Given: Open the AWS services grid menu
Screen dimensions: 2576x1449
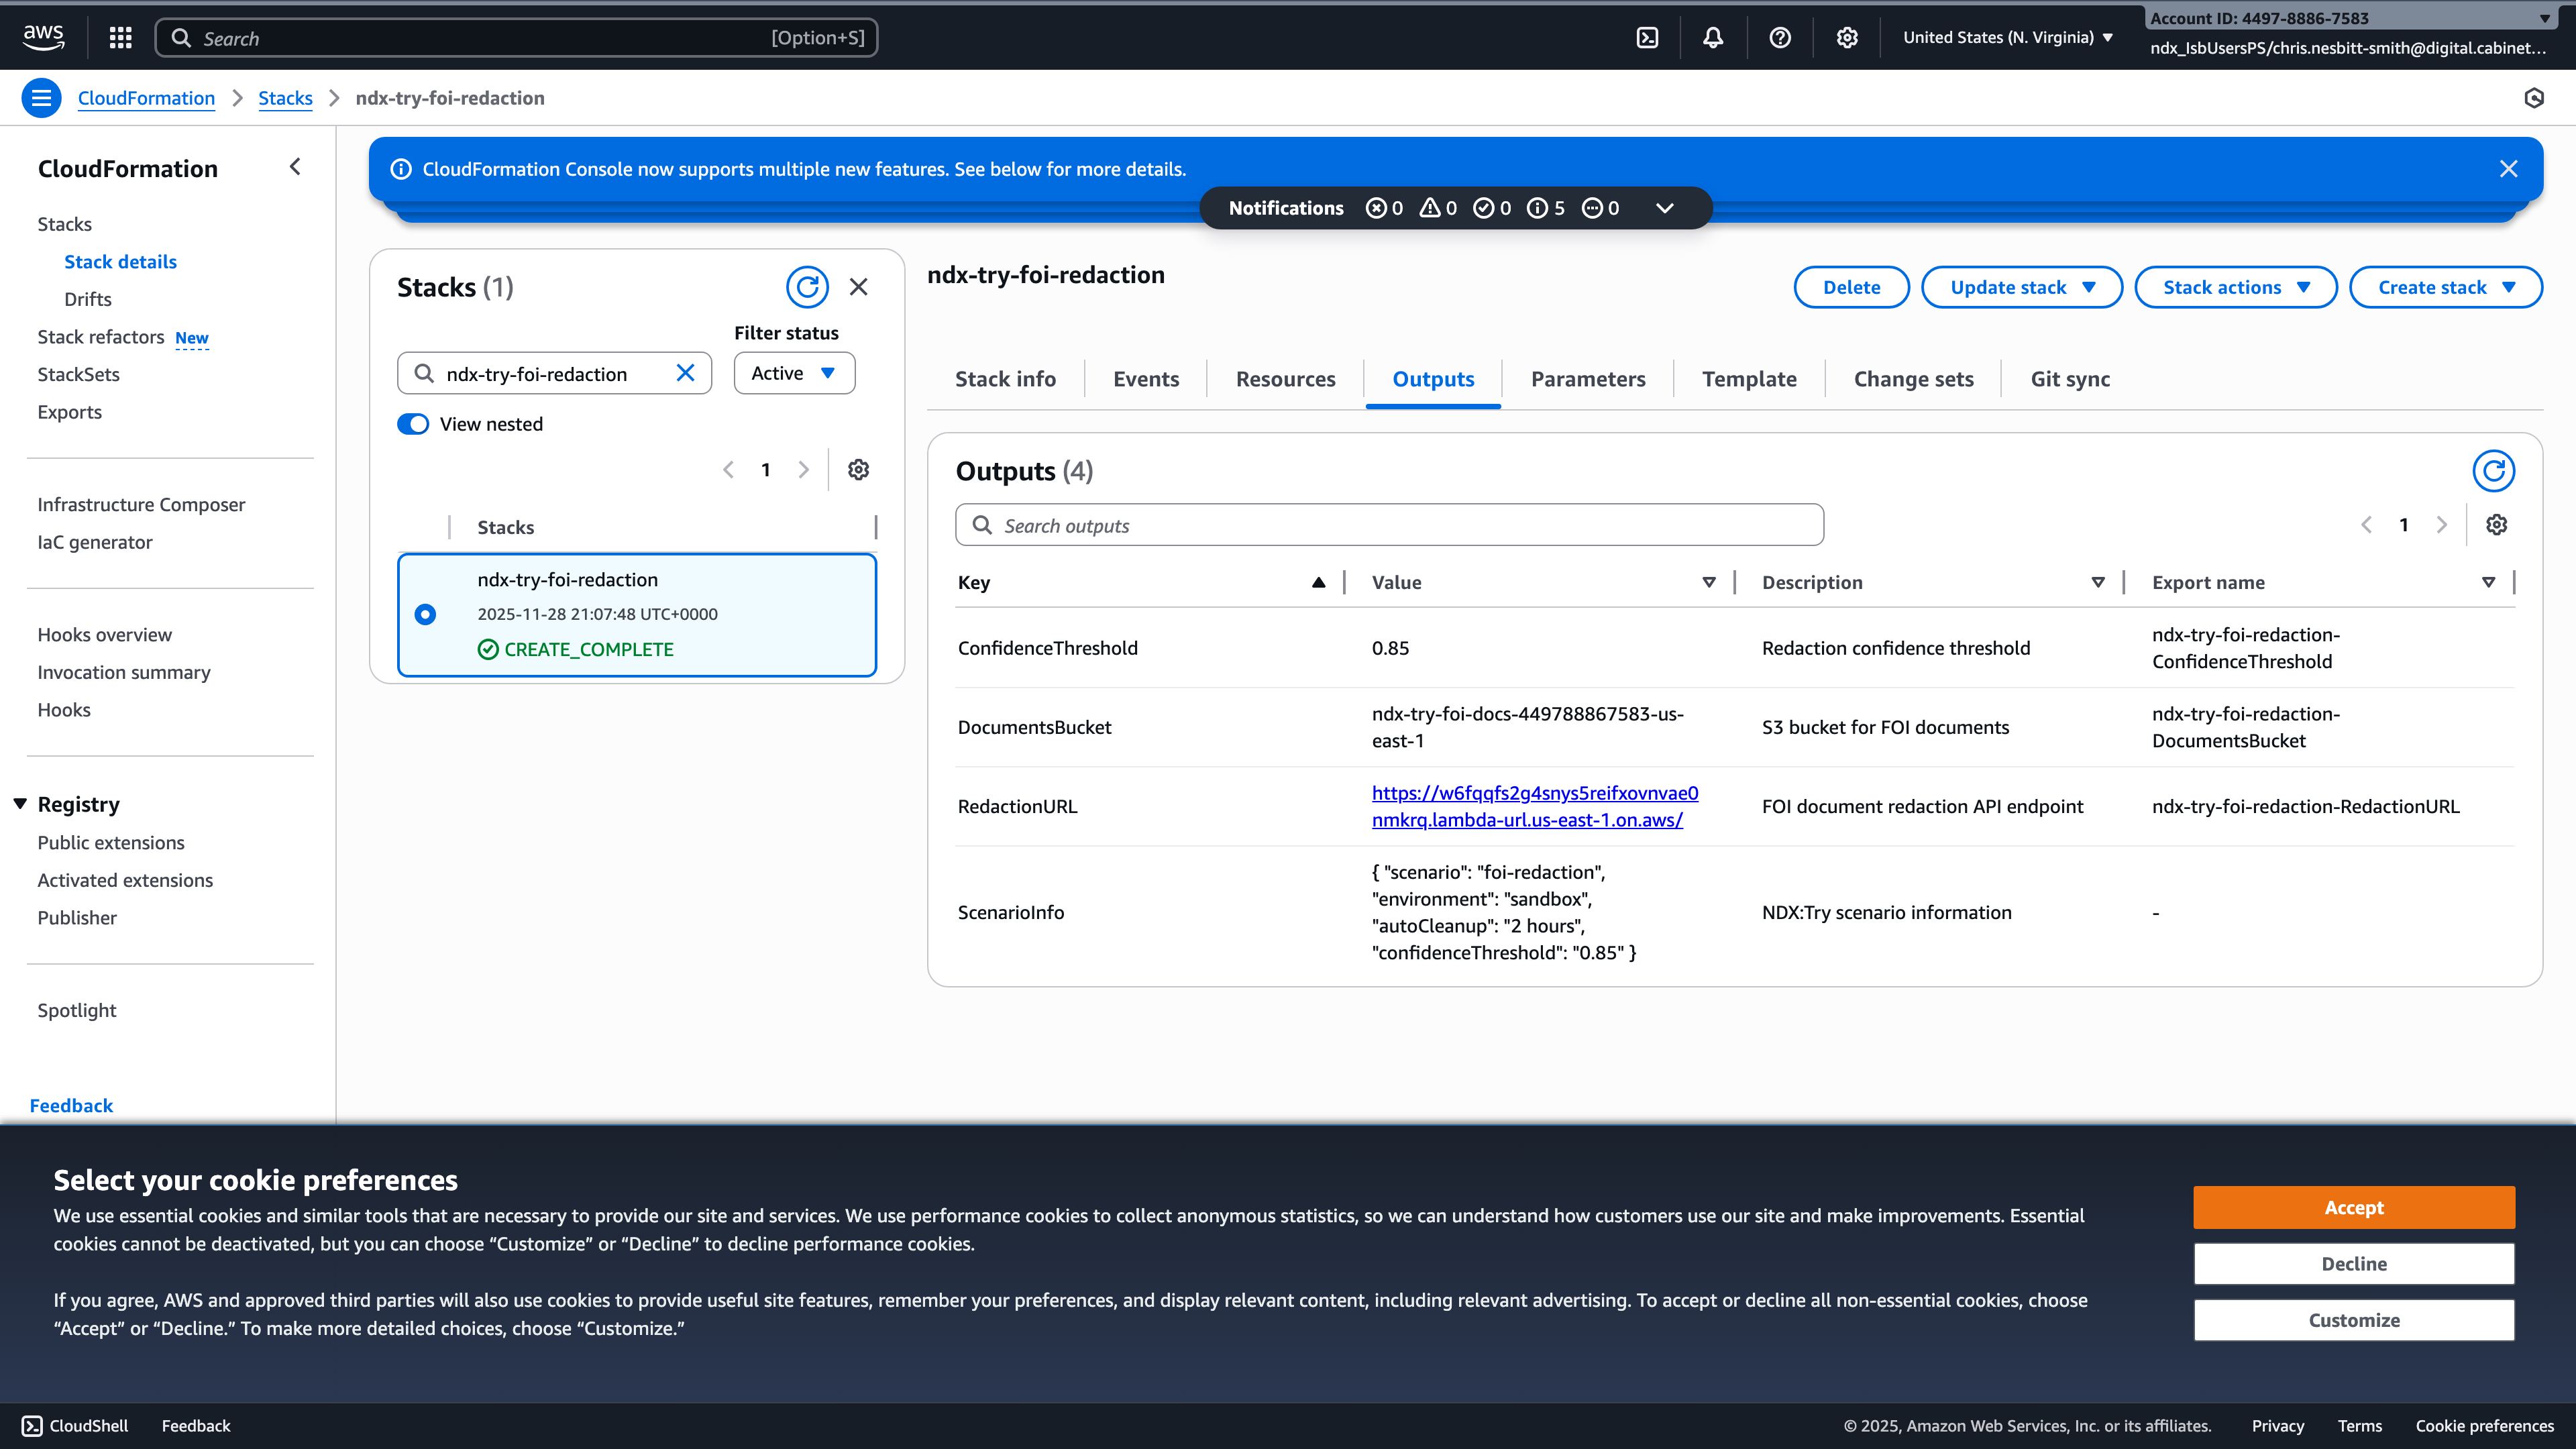Looking at the screenshot, I should point(119,37).
